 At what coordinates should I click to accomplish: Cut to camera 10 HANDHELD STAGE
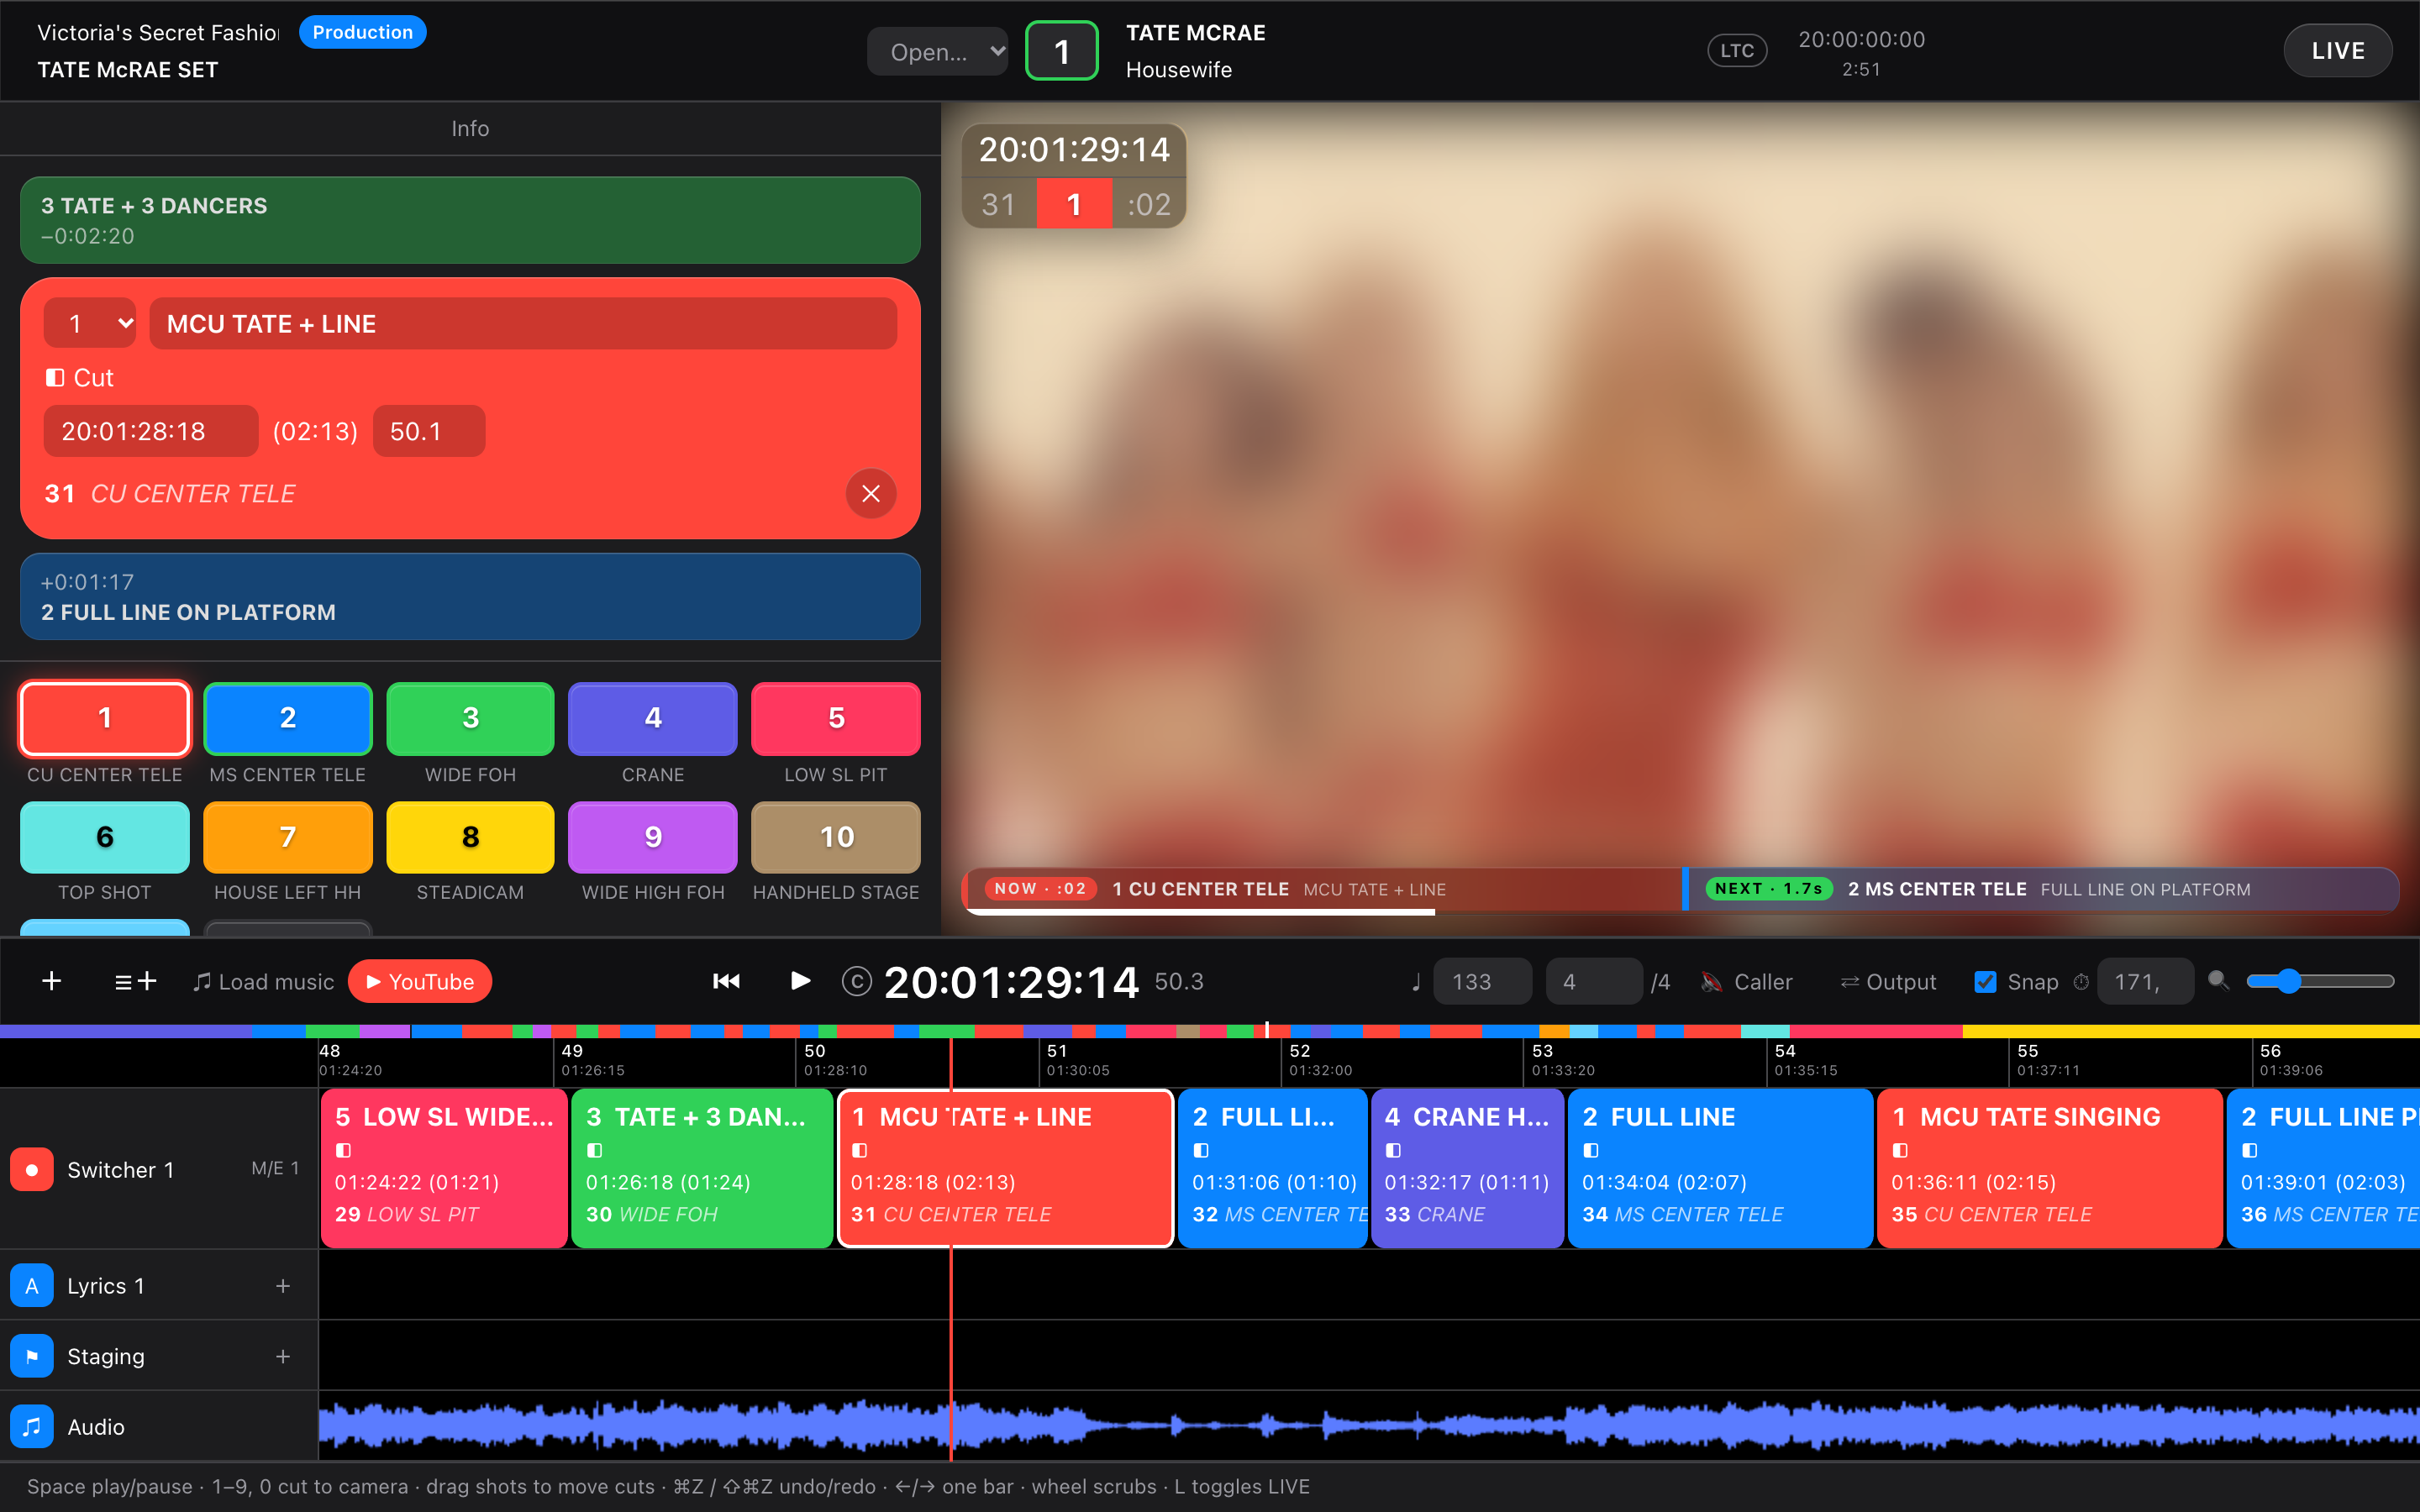coord(836,837)
